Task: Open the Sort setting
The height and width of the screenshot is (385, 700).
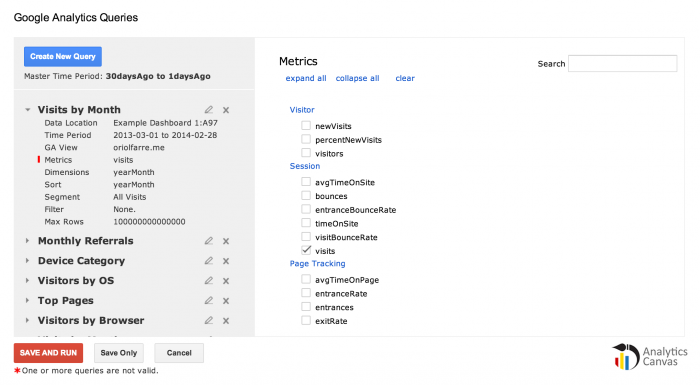Action: pyautogui.click(x=53, y=184)
